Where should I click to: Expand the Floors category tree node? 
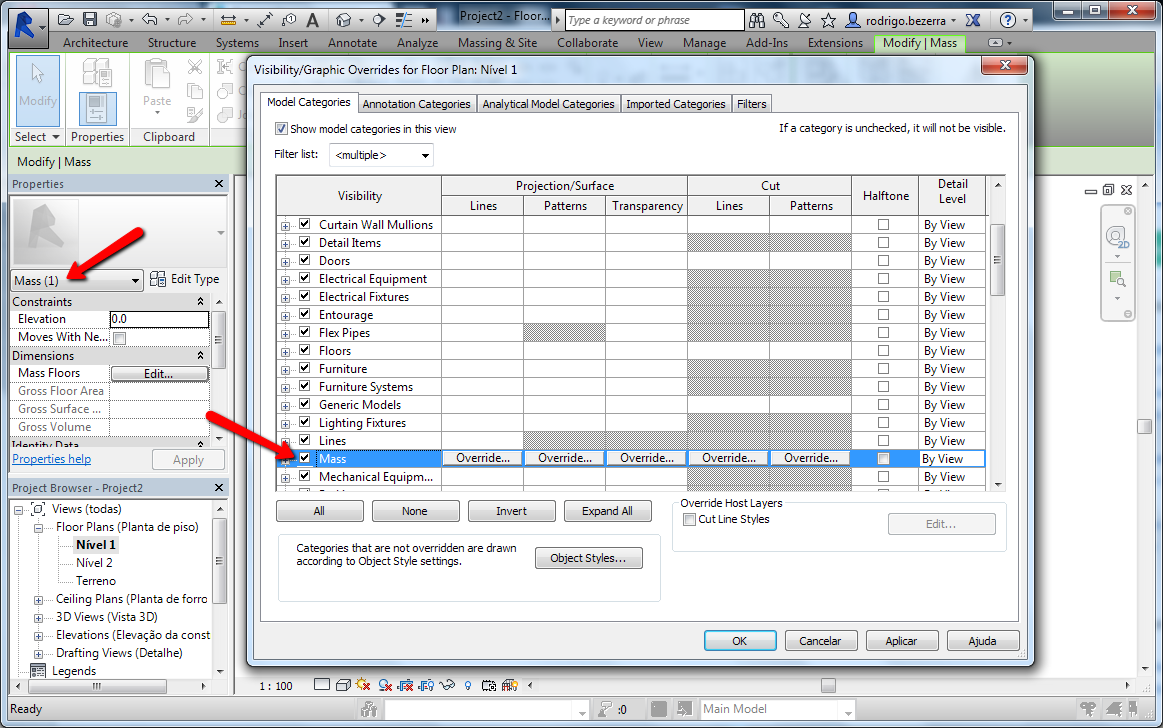click(x=286, y=351)
